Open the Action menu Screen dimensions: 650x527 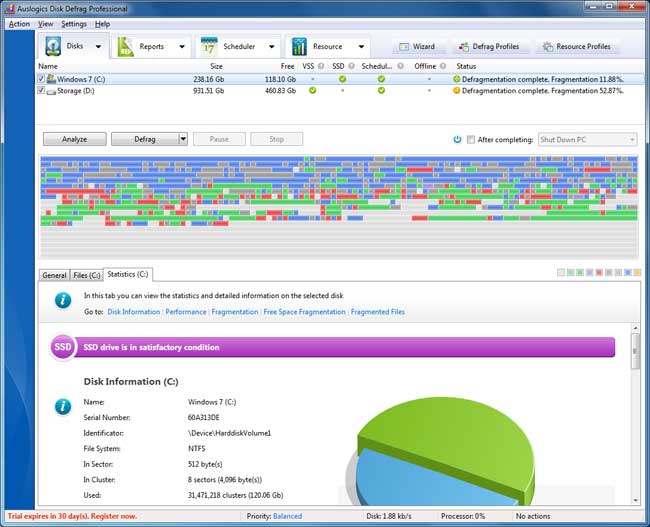[19, 24]
